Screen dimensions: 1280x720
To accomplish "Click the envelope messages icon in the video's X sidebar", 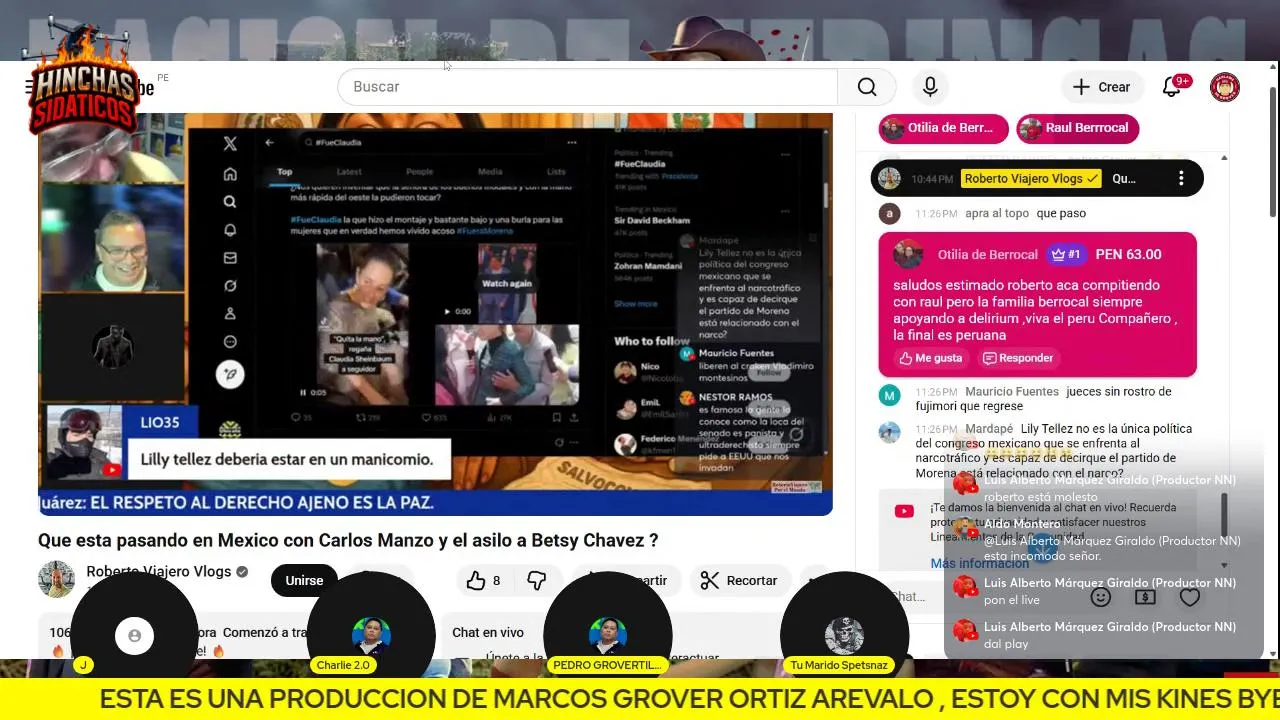I will click(x=230, y=257).
